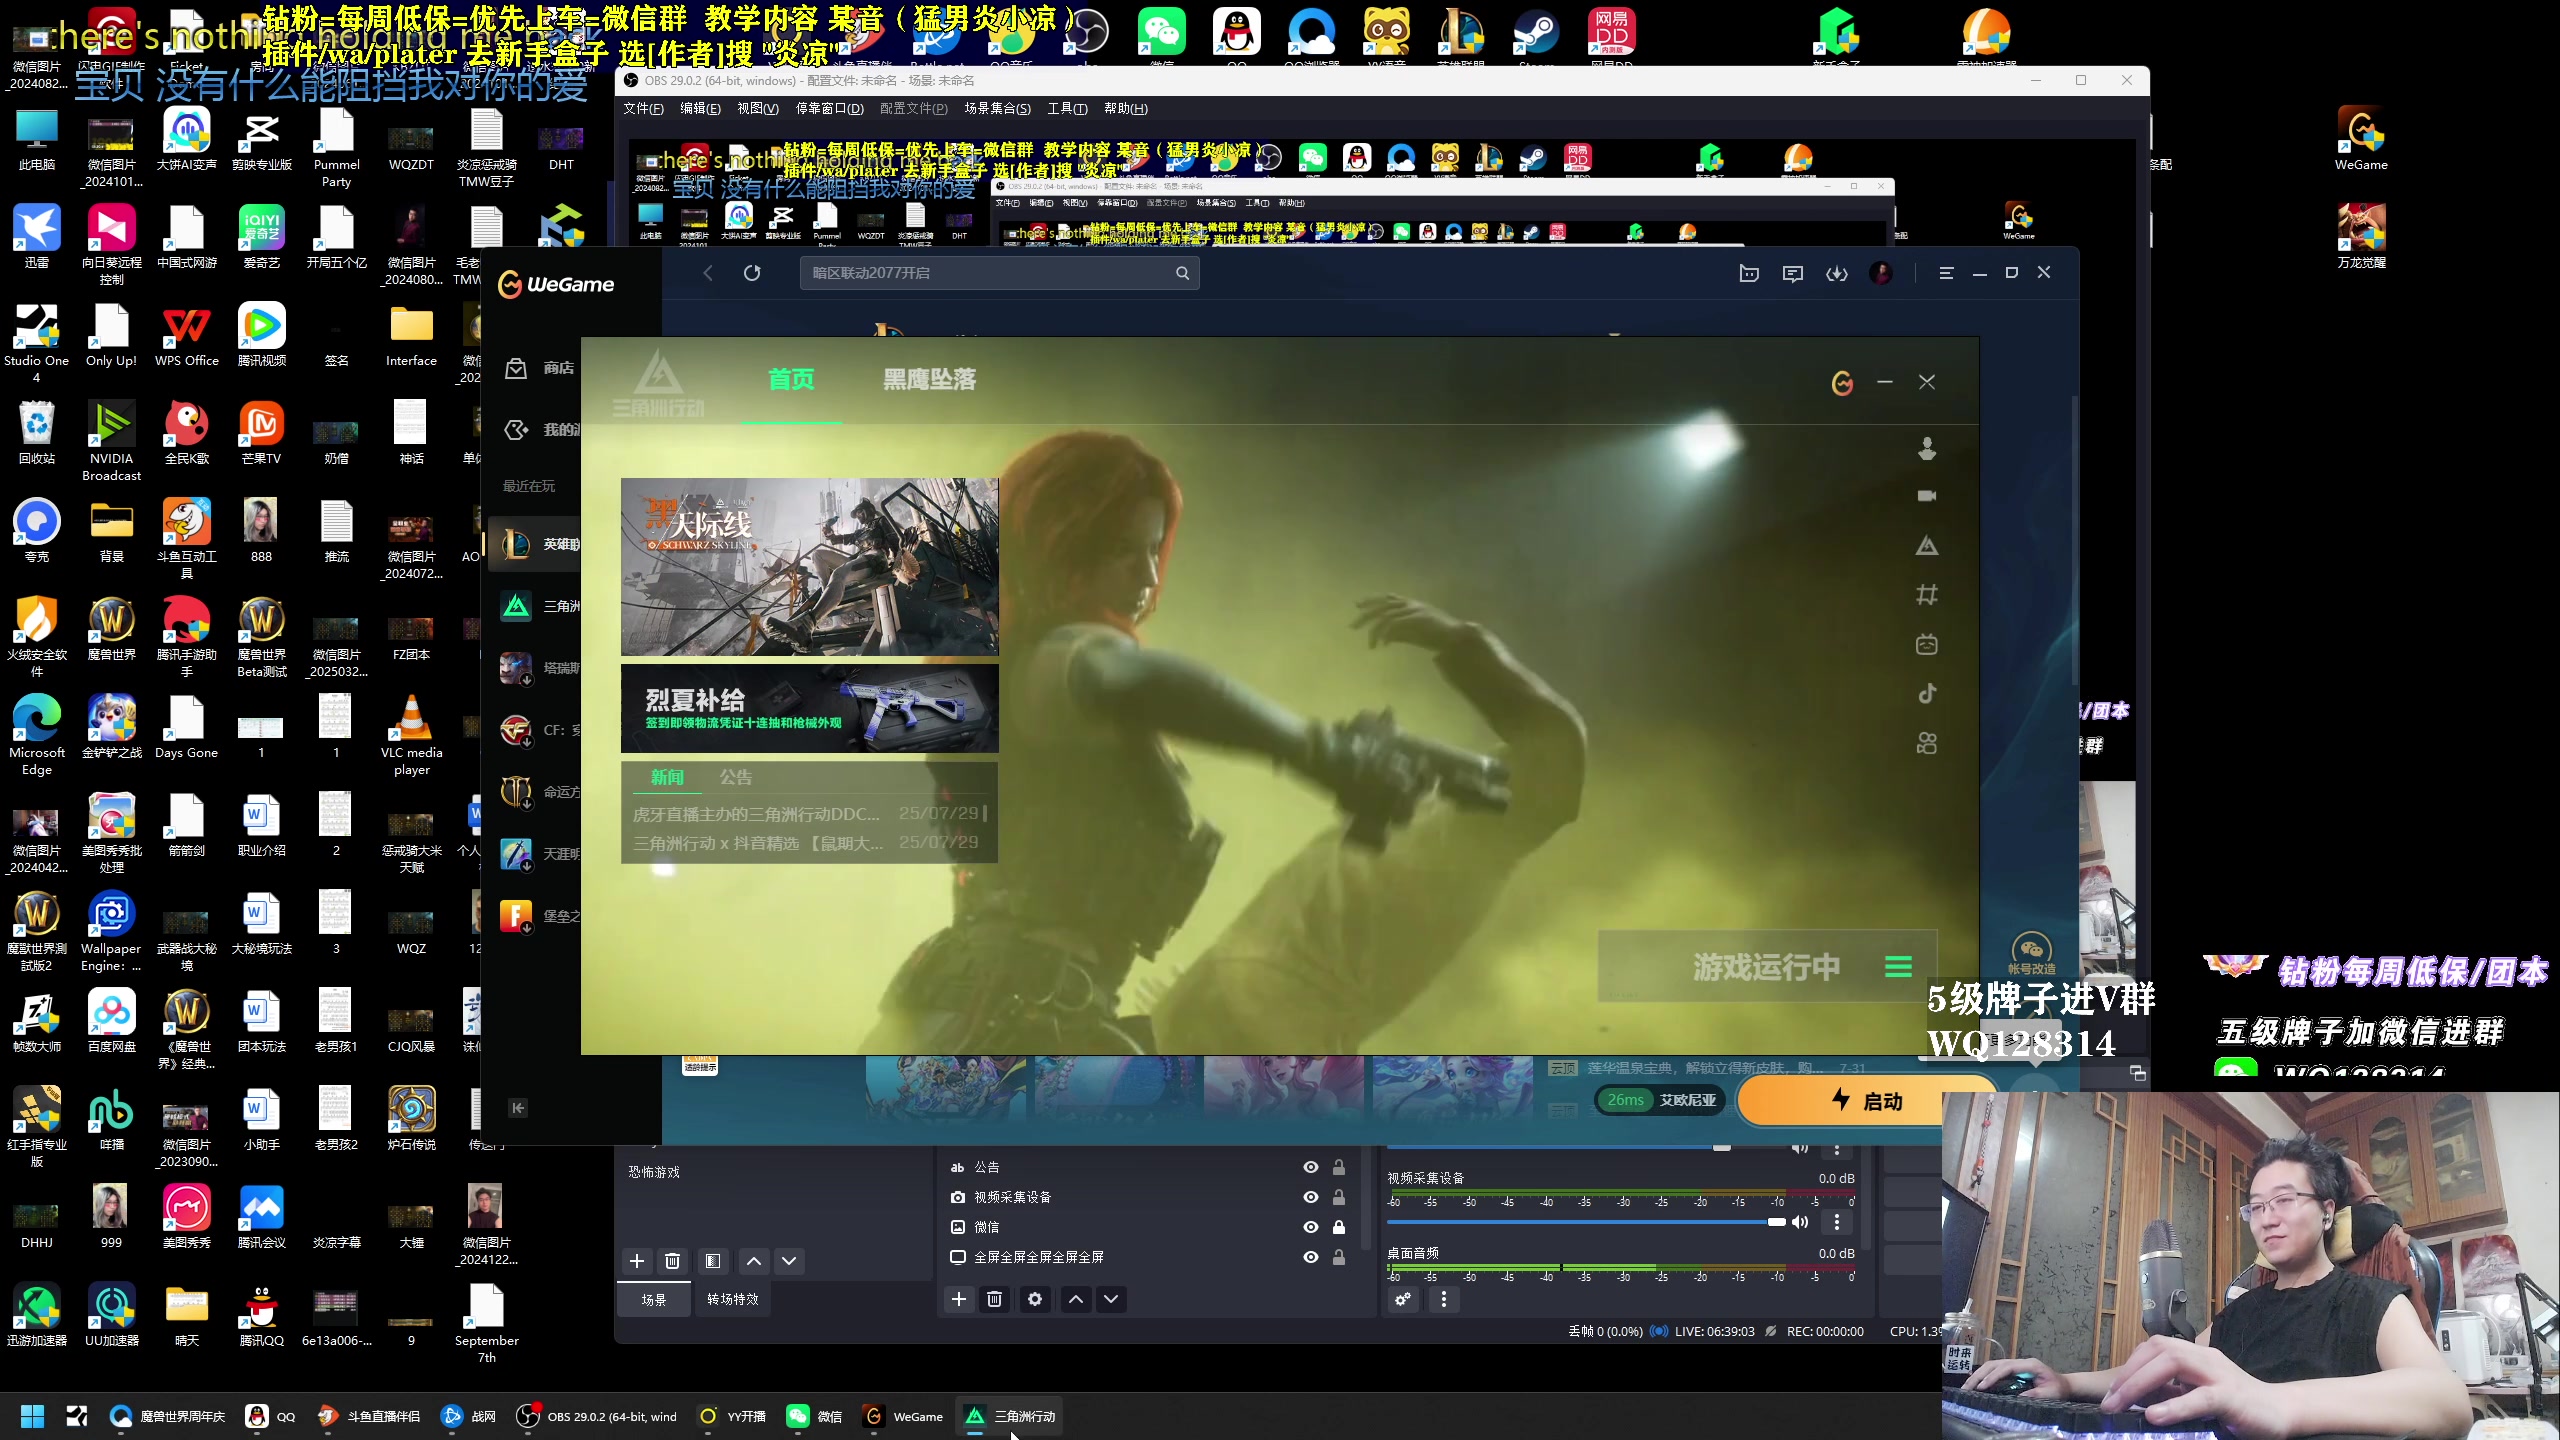
Task: Open the Bilibili icon in launcher sidebar
Action: tap(1927, 644)
